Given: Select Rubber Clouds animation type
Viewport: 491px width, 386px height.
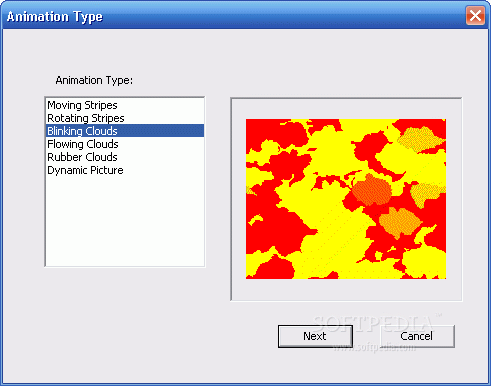Looking at the screenshot, I should point(125,157).
